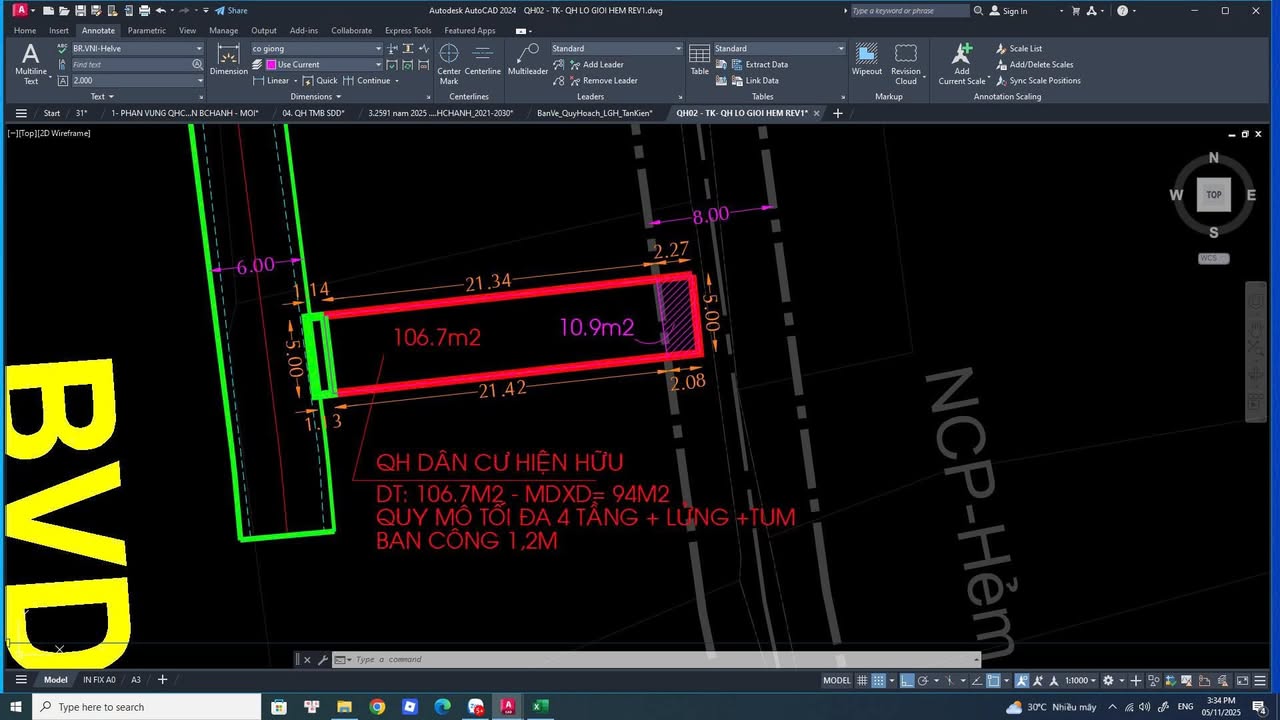Open the annotation scale 1:1000 dropdown
Image resolution: width=1280 pixels, height=720 pixels.
click(x=1078, y=680)
